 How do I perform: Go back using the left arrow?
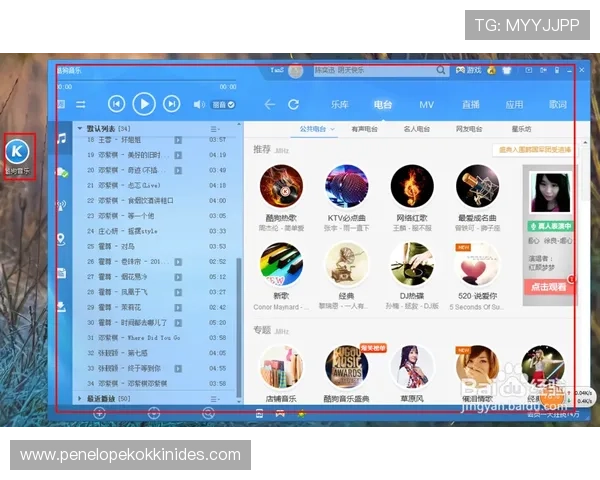269,104
